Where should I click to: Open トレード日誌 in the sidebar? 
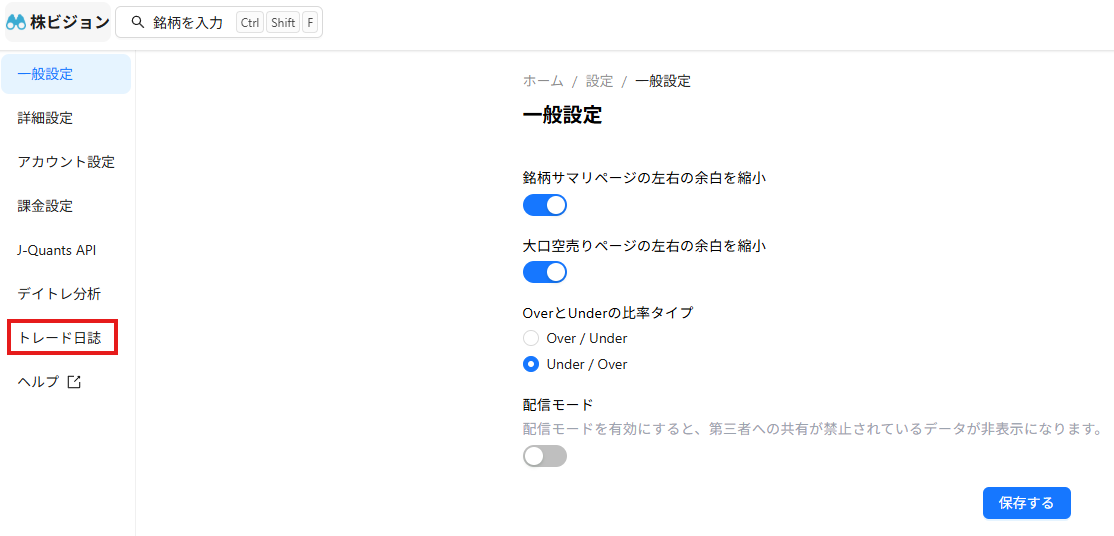pos(63,338)
